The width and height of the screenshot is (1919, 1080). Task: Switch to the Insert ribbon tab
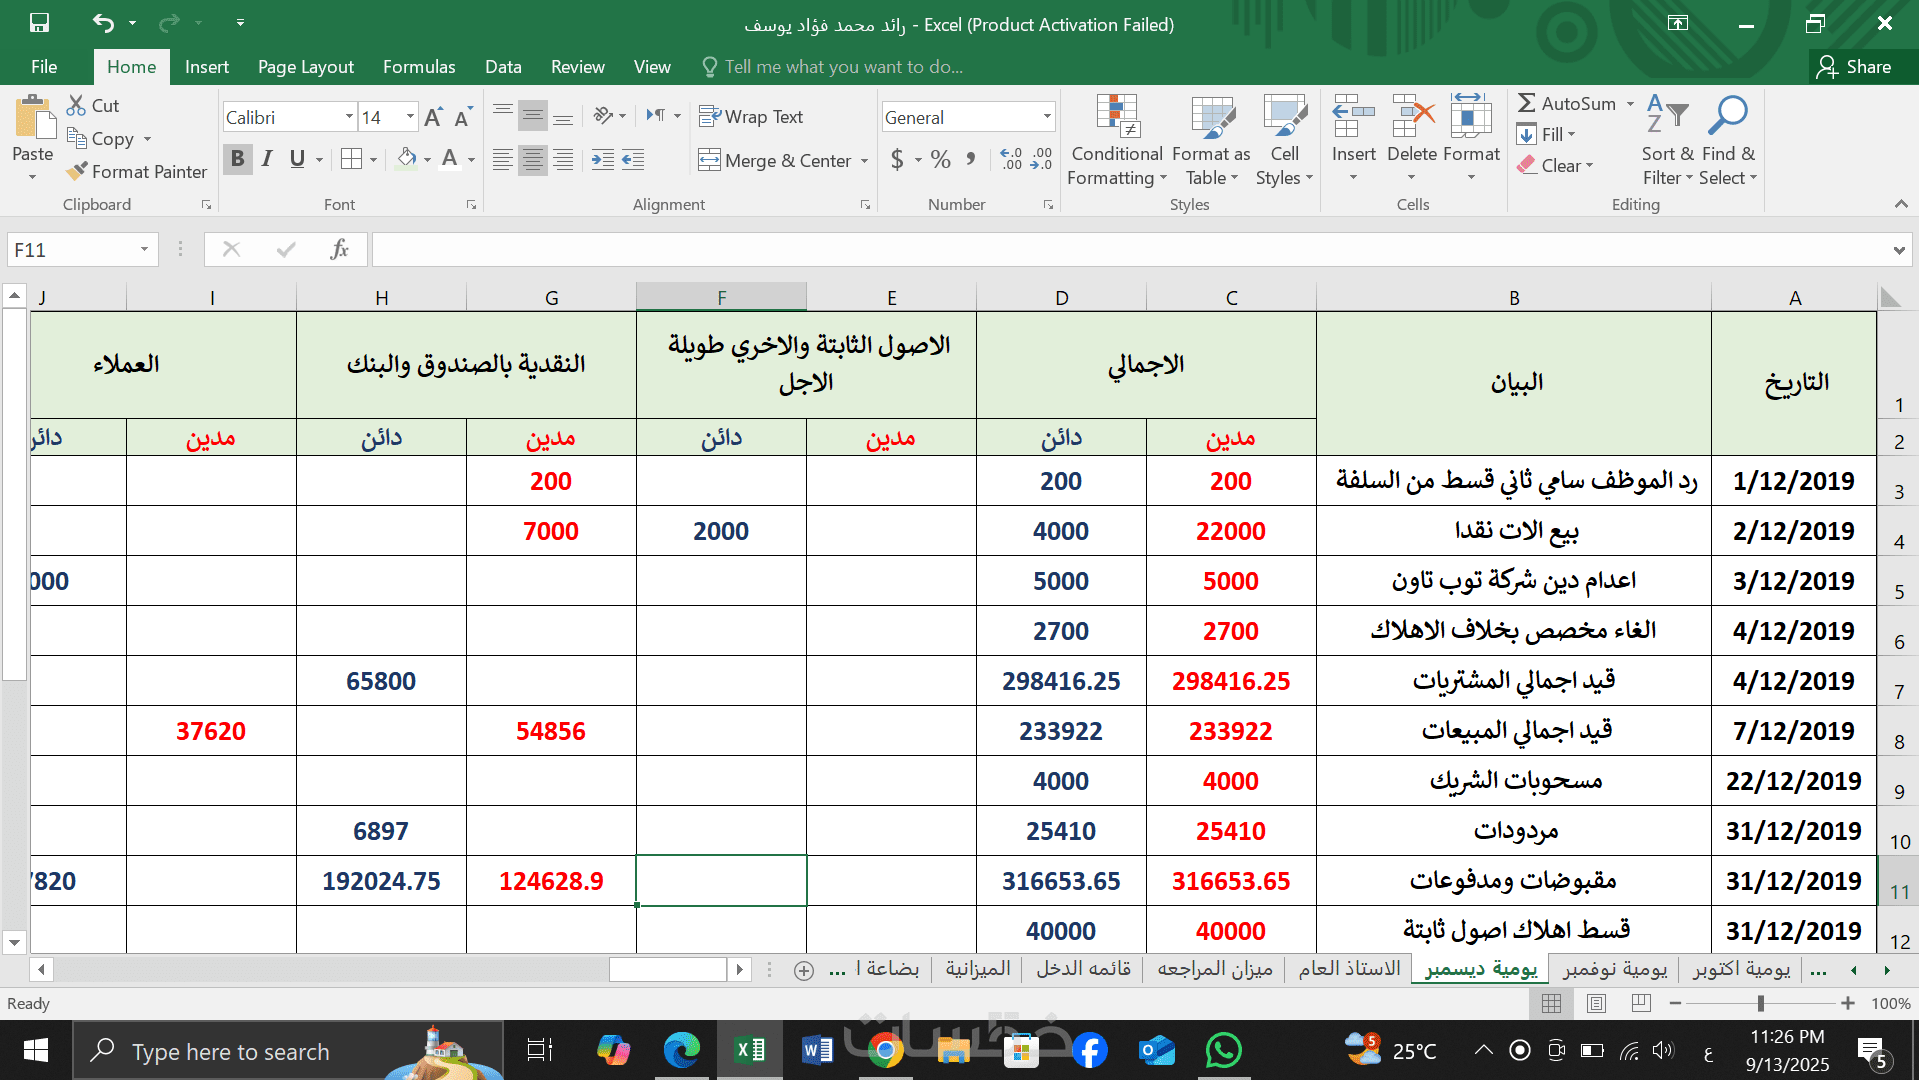click(207, 67)
